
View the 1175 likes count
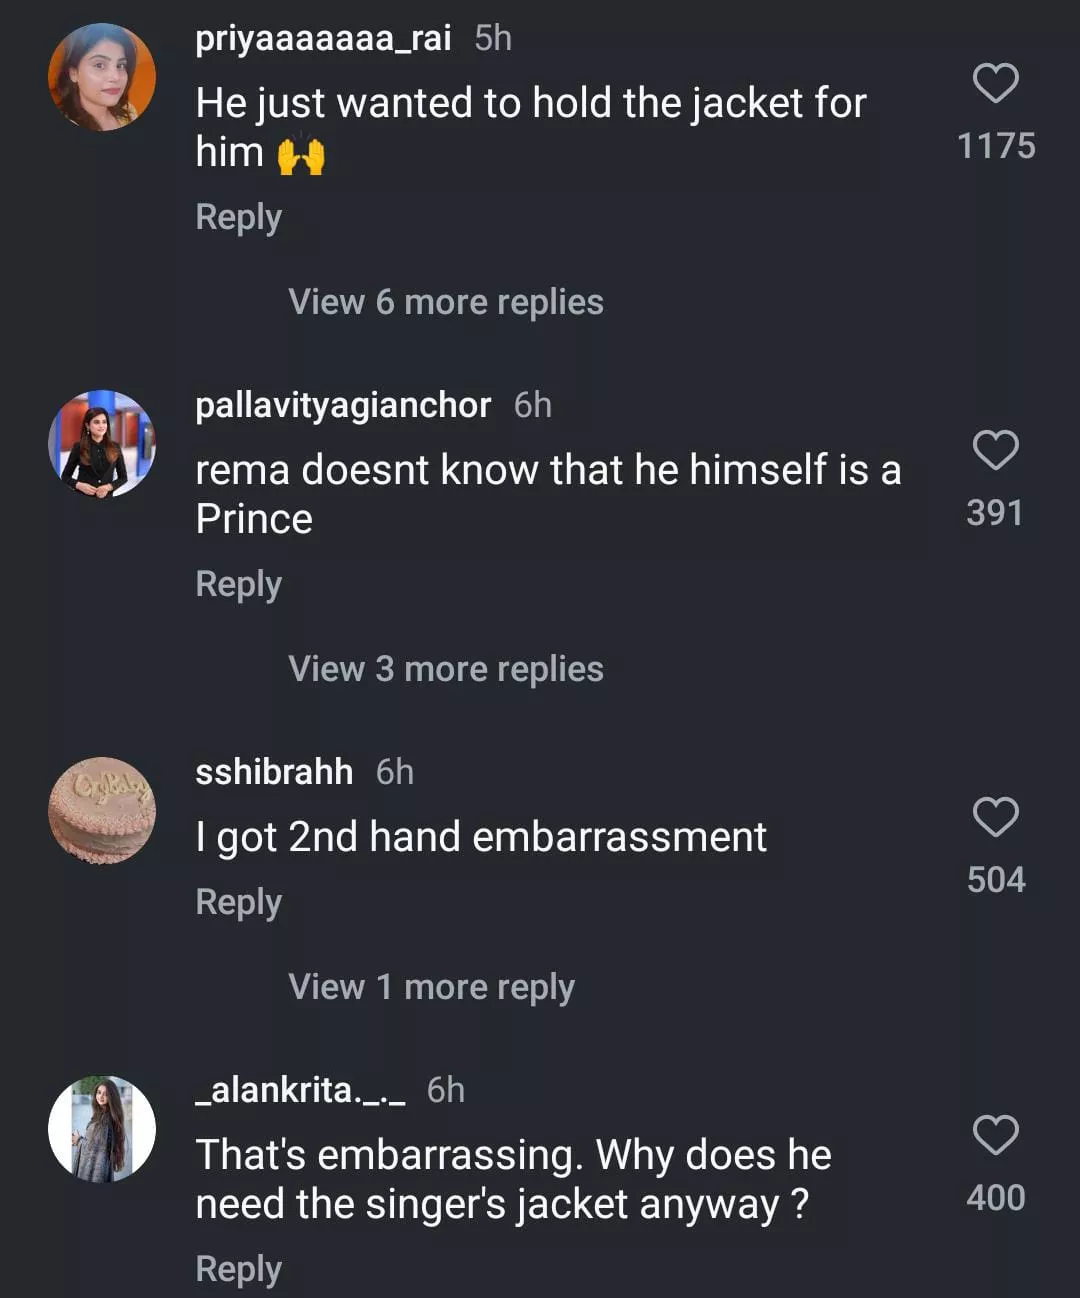tap(996, 146)
